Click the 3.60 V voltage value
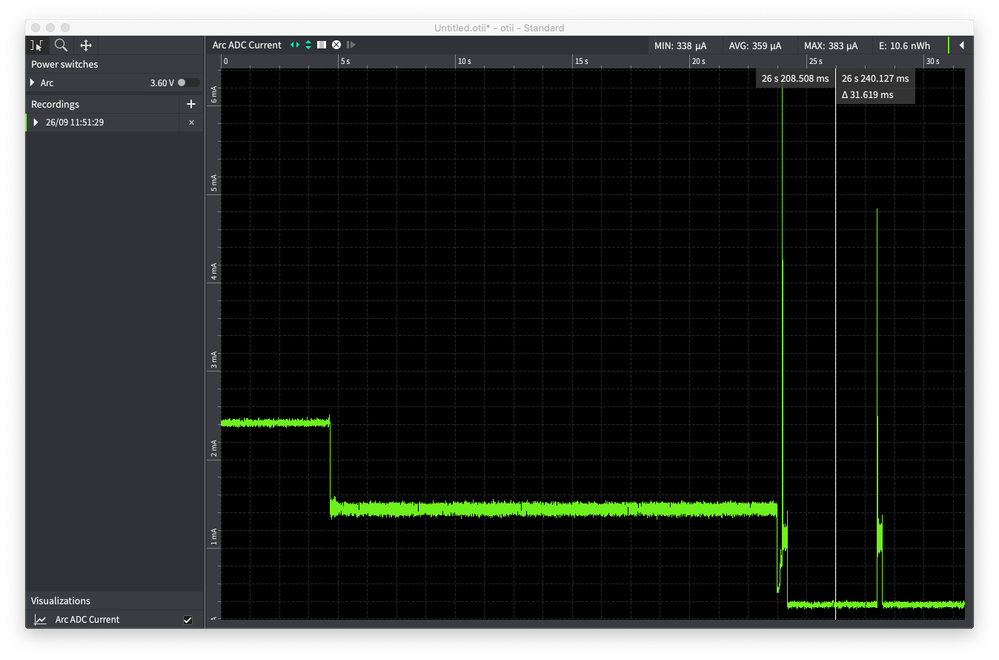Screen dimensions: 999x660 tap(162, 83)
